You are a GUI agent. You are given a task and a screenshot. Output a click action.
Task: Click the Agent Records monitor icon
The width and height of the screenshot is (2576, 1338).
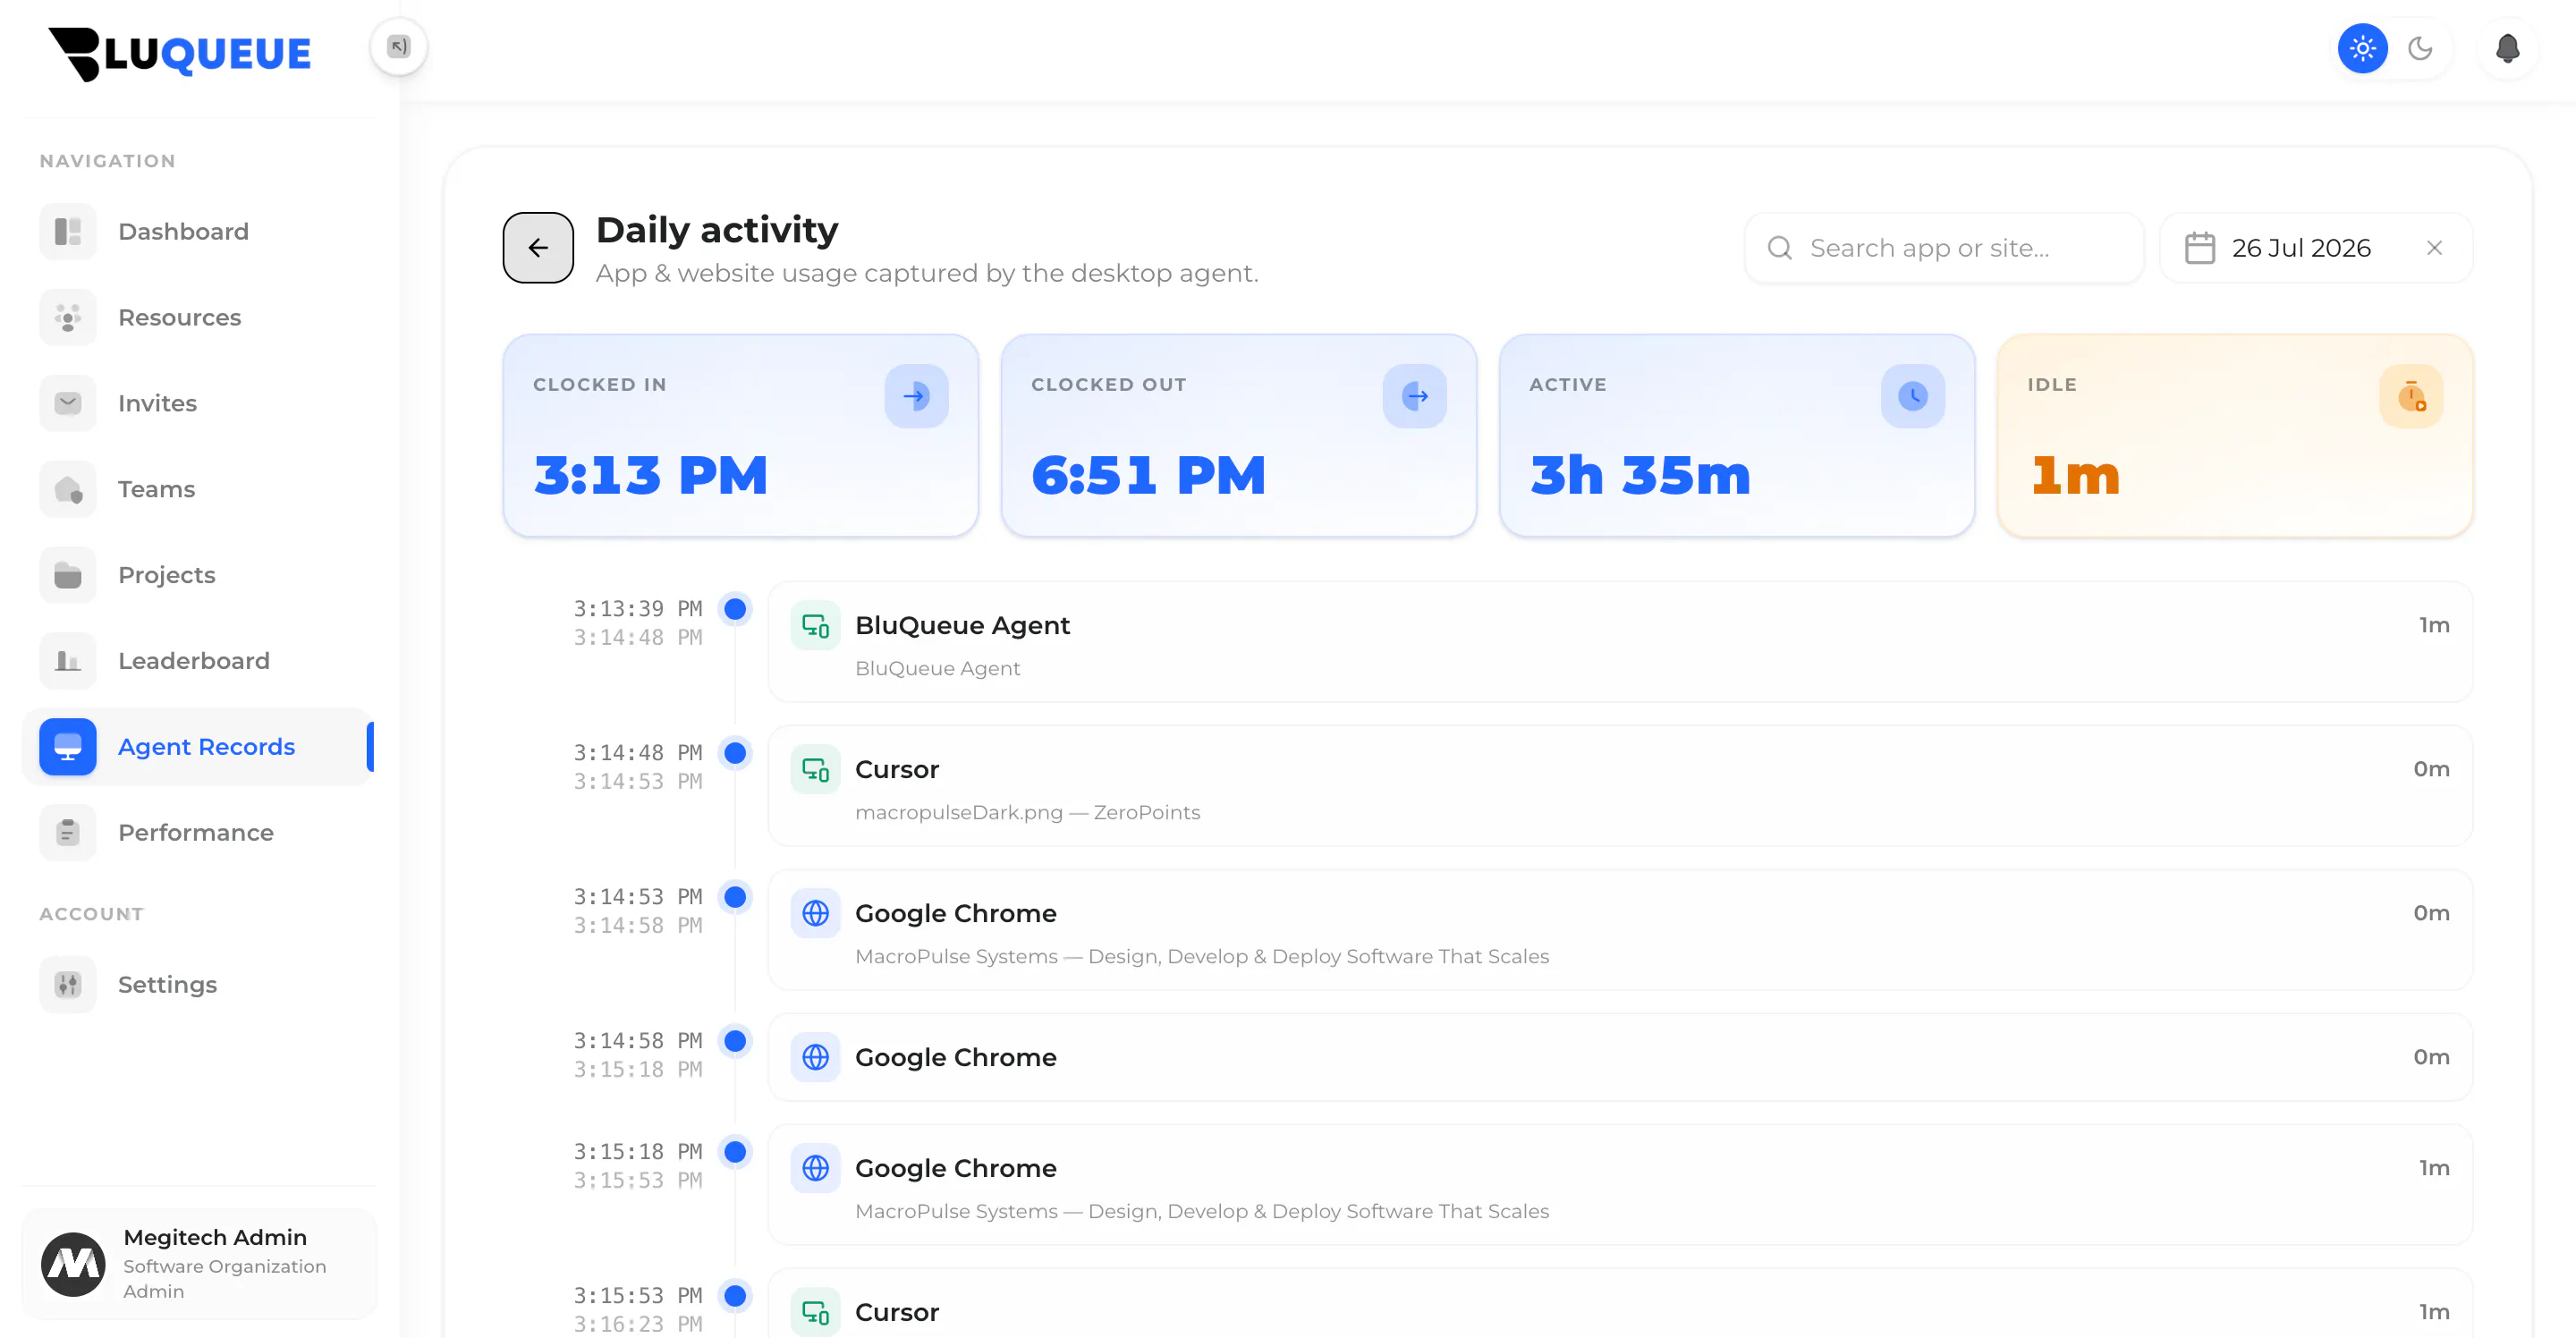tap(68, 747)
